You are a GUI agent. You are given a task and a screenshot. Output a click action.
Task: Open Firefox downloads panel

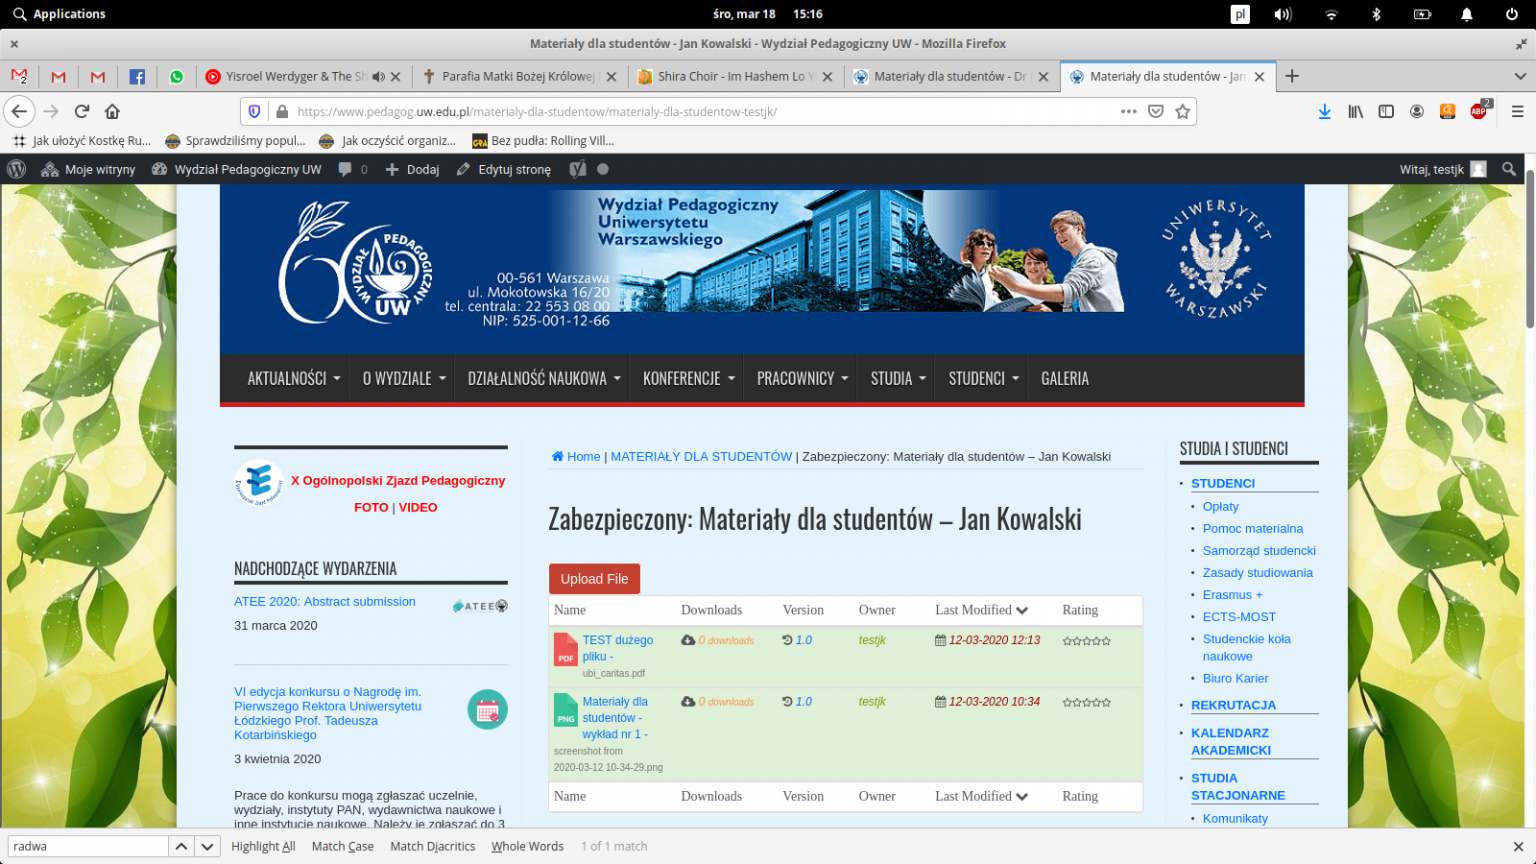[1325, 111]
